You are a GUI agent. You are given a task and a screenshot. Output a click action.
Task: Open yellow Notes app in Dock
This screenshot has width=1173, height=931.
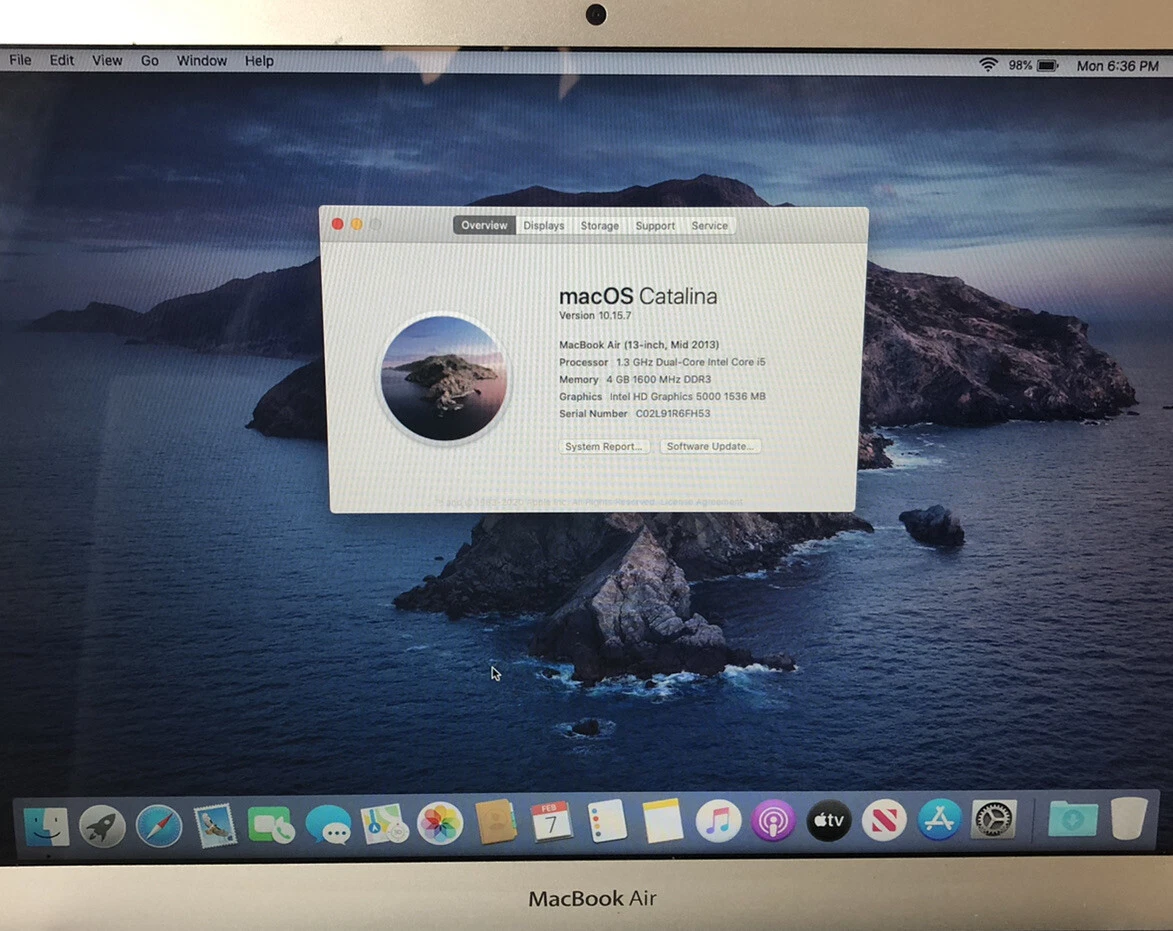coord(662,821)
